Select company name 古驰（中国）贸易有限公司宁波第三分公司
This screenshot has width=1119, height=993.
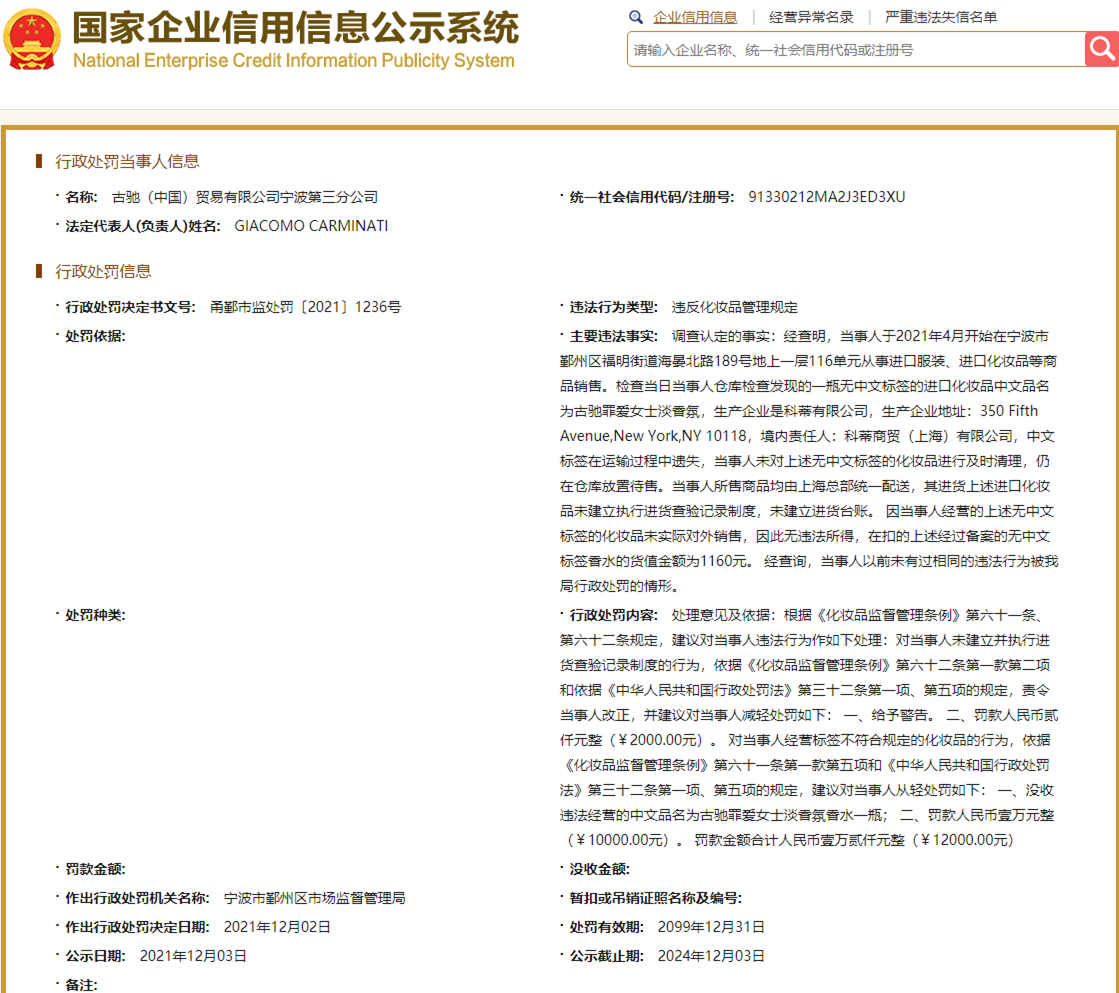pyautogui.click(x=245, y=197)
